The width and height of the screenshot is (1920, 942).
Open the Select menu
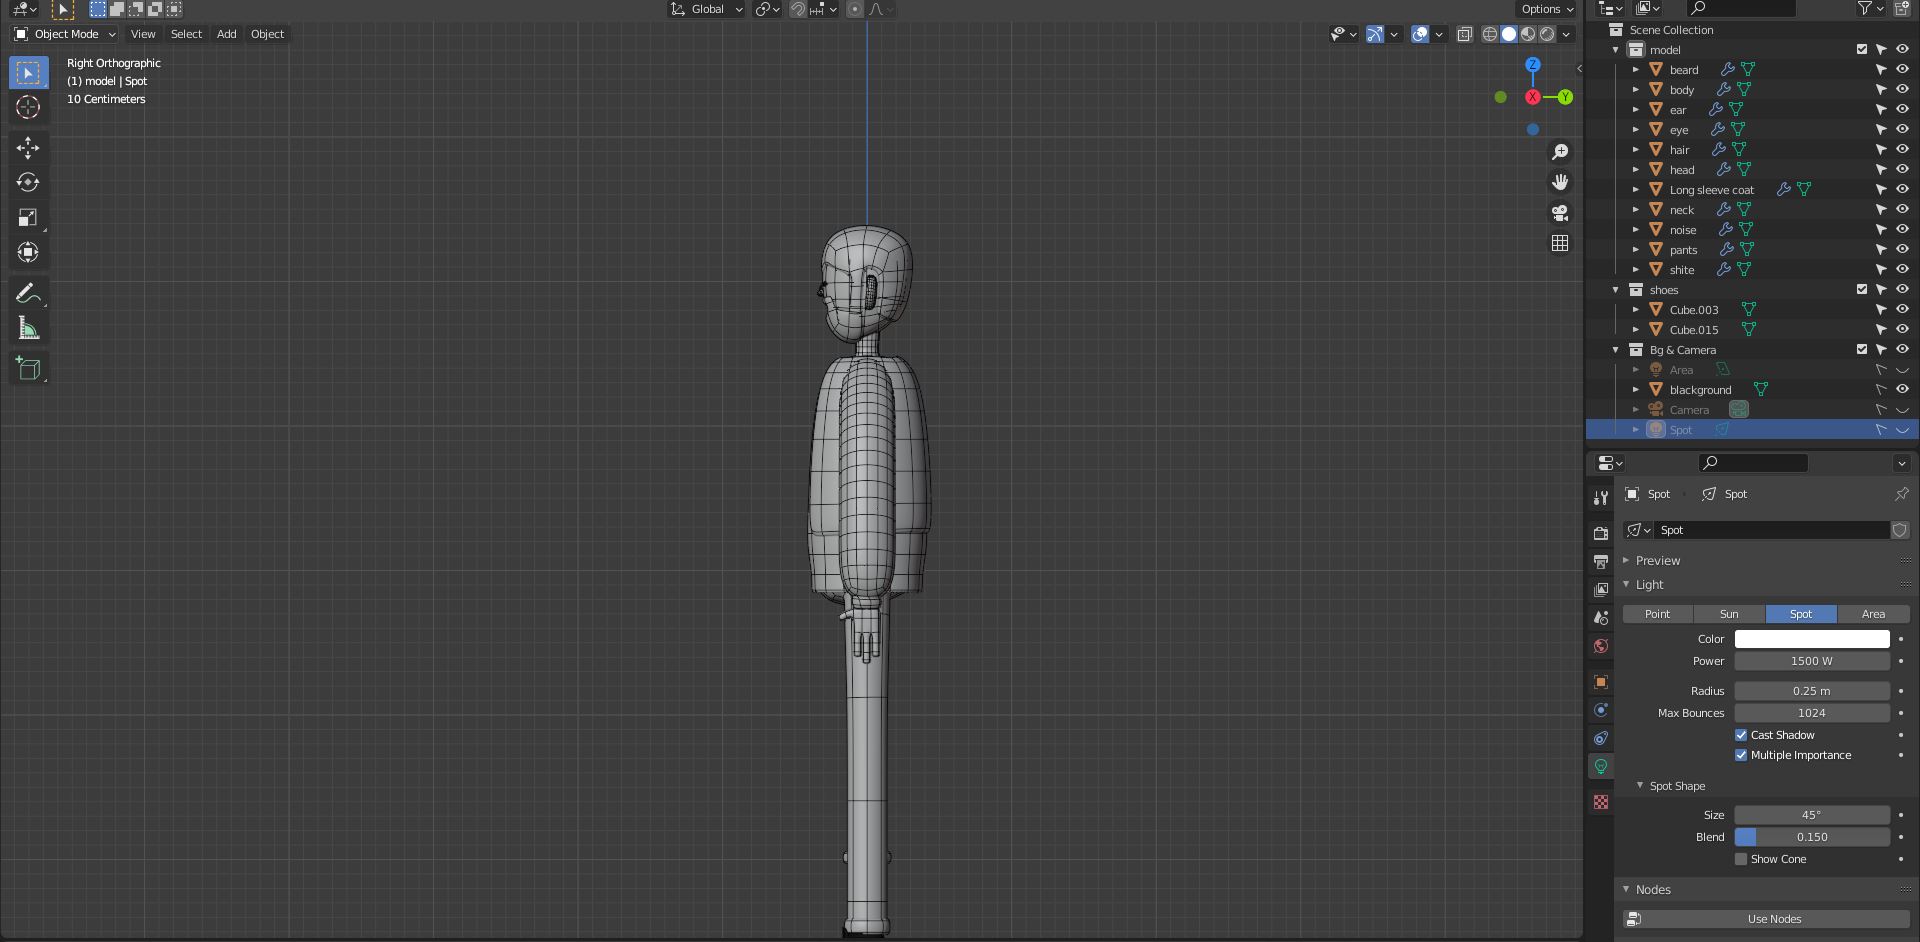pos(186,34)
